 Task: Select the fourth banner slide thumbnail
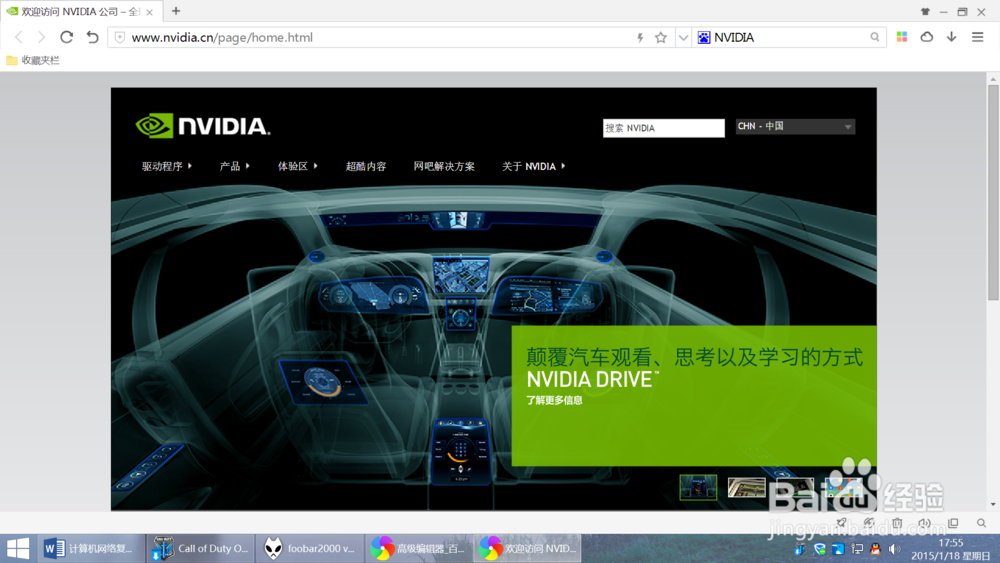(x=843, y=488)
